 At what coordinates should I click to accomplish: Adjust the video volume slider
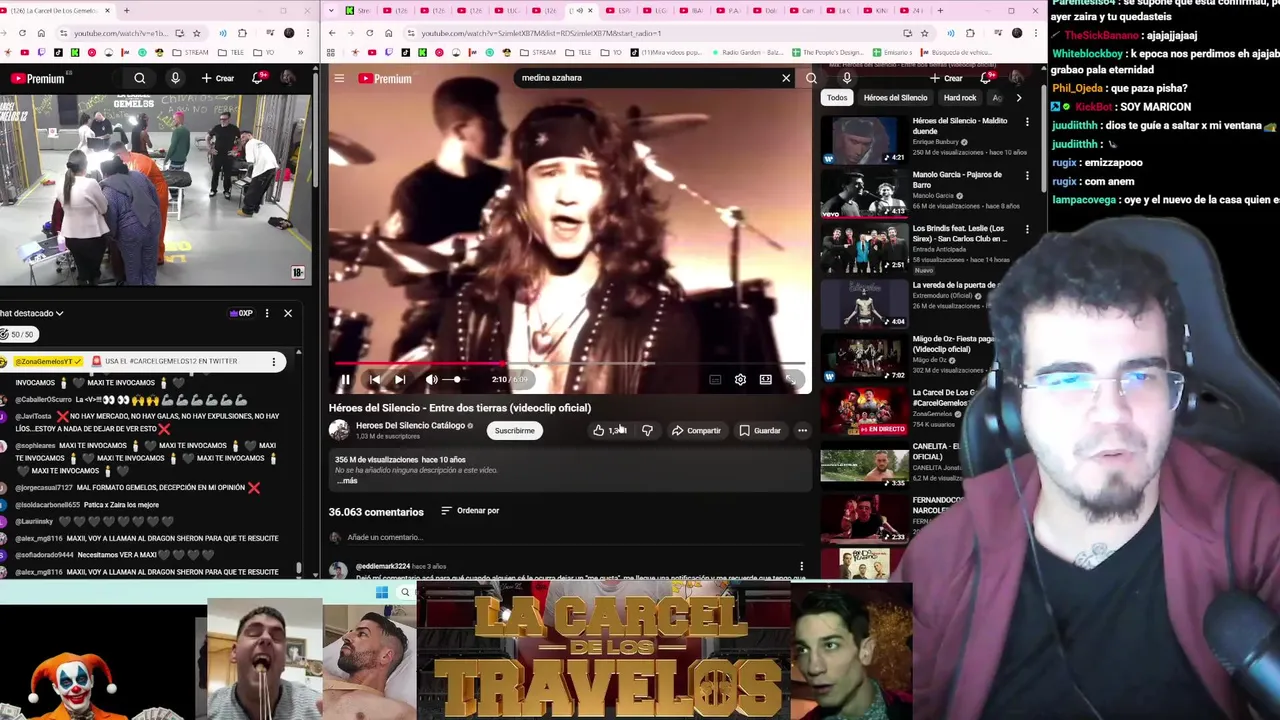point(455,380)
